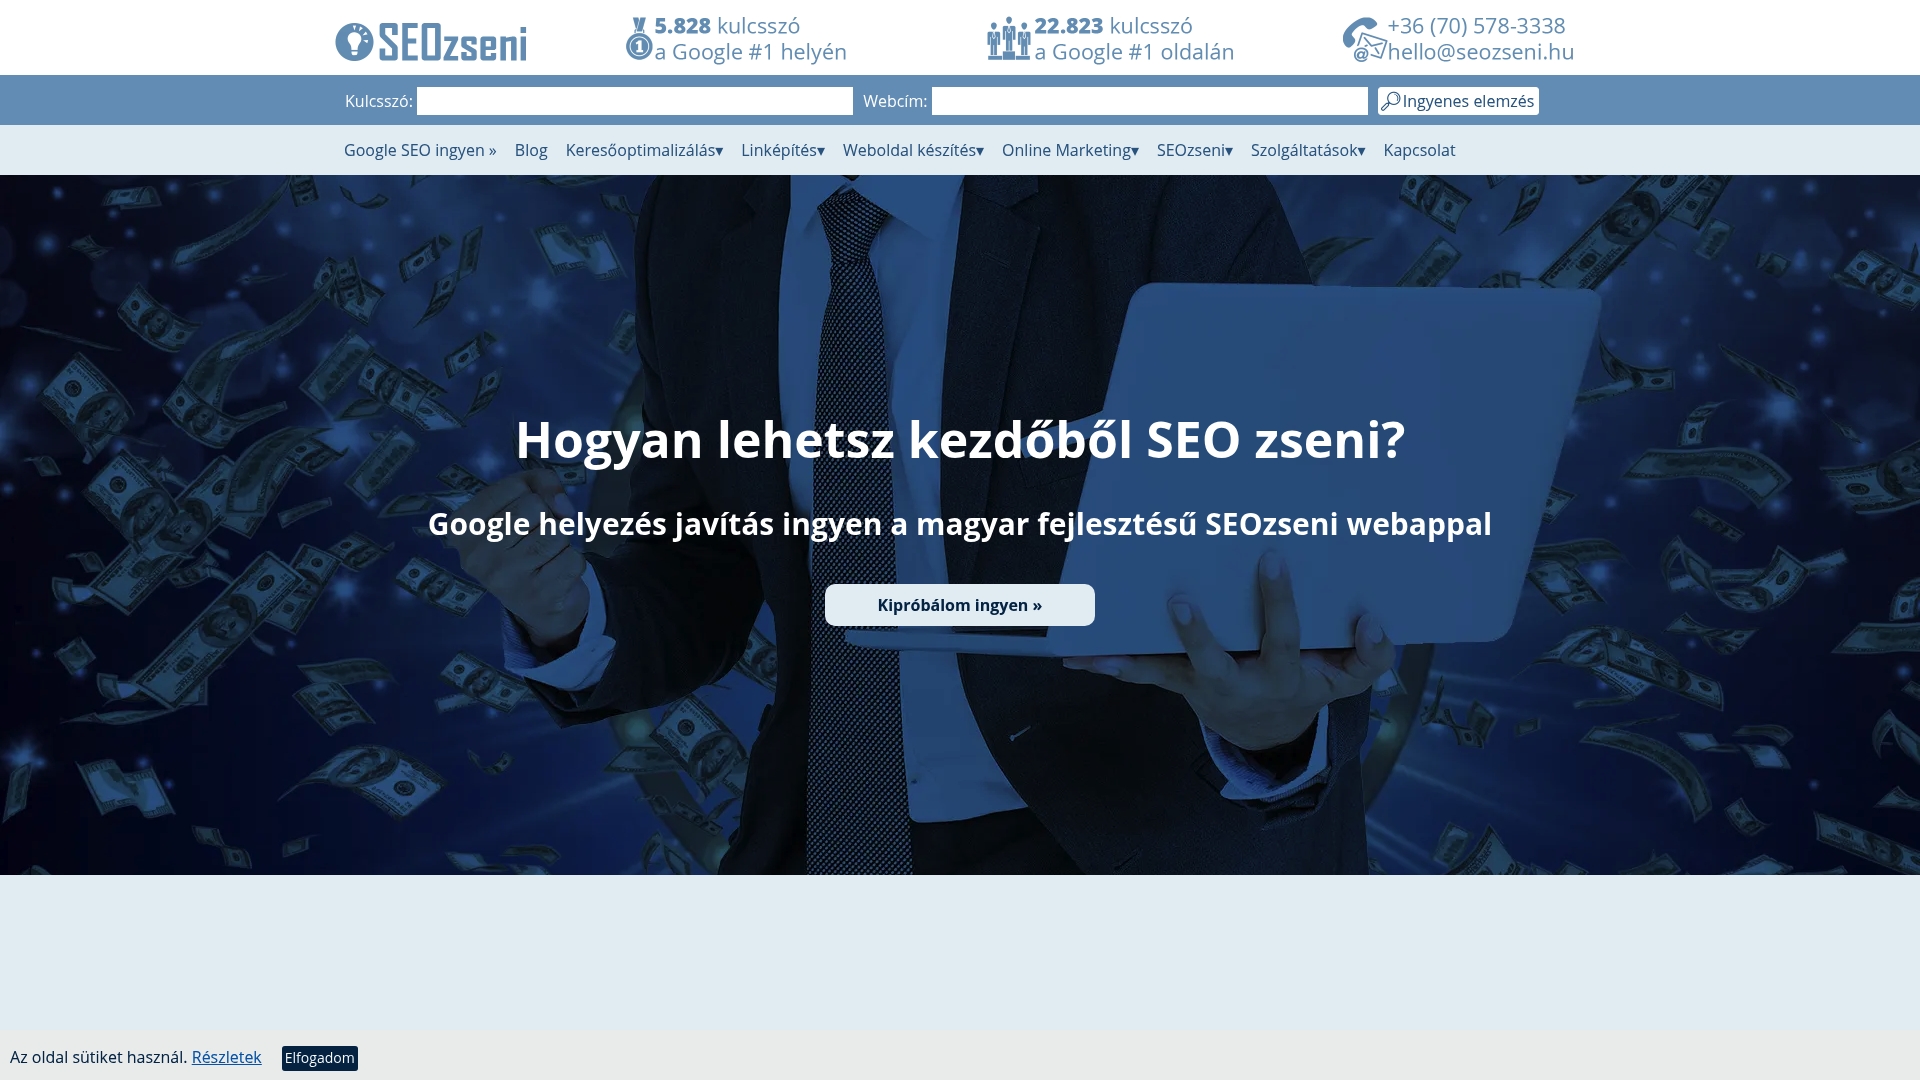Screen dimensions: 1920x1080
Task: Open the Blog menu item
Action: [x=530, y=150]
